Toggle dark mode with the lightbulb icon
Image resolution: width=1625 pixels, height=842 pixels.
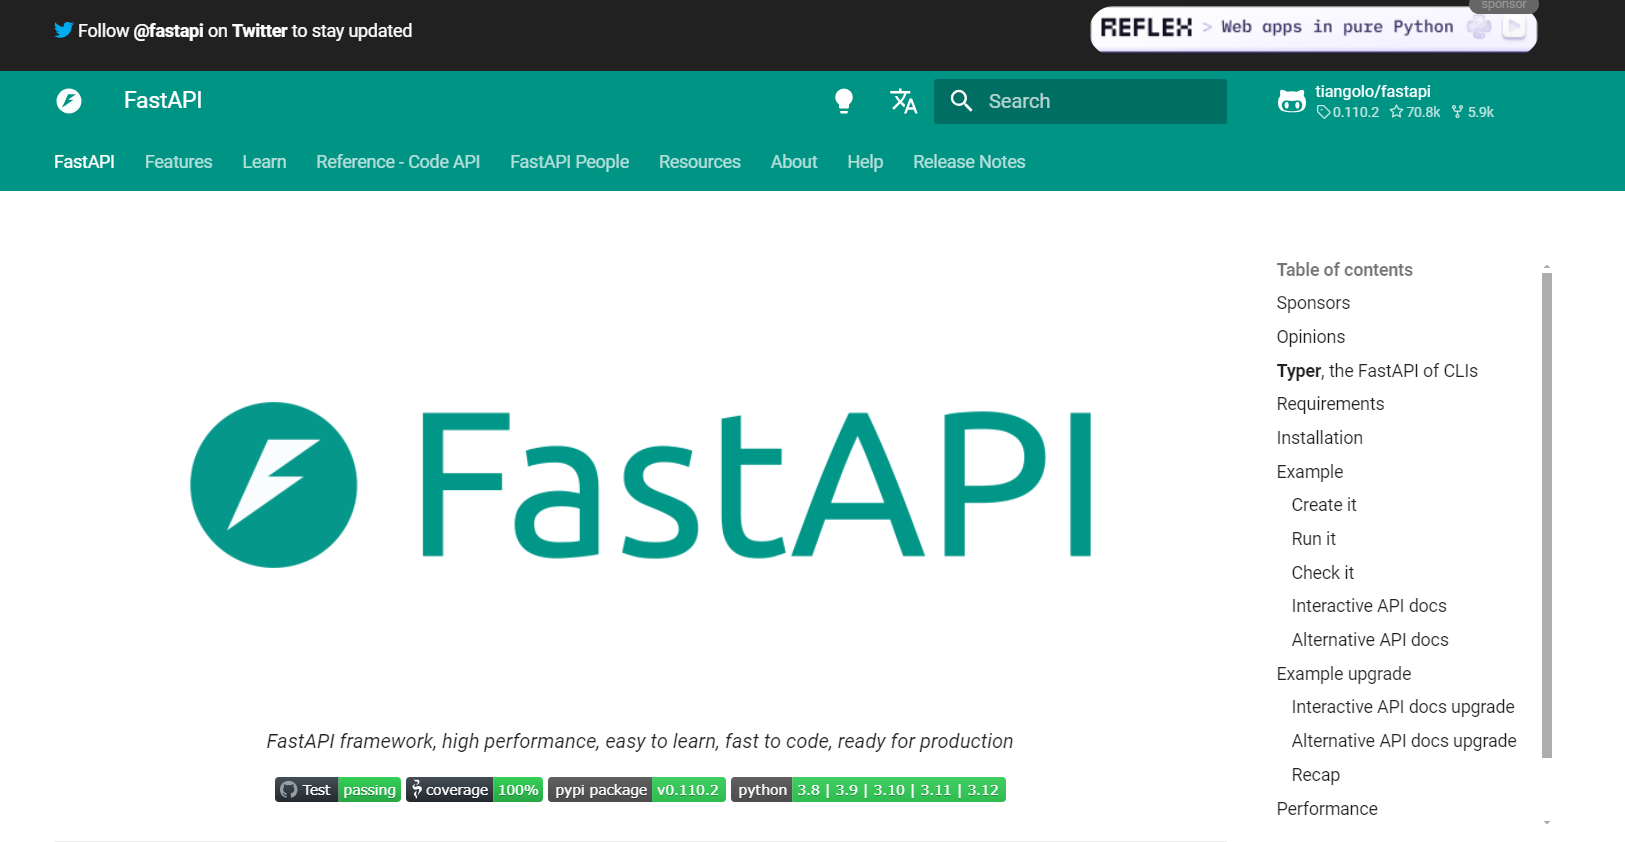coord(844,101)
